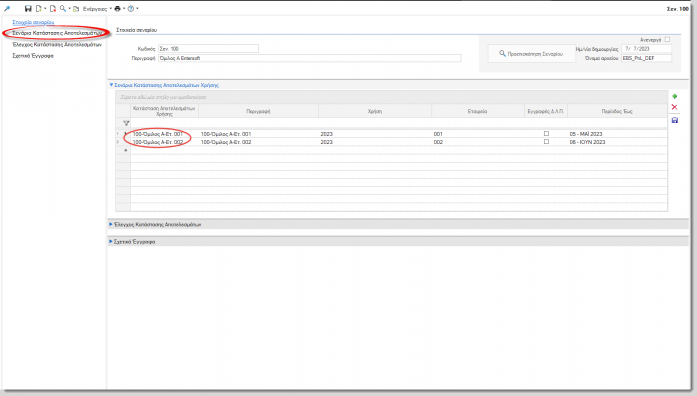Select first-column cell 100-Όμιλος Α-Ετ. 001
Screen dimensions: 697x396
164,133
